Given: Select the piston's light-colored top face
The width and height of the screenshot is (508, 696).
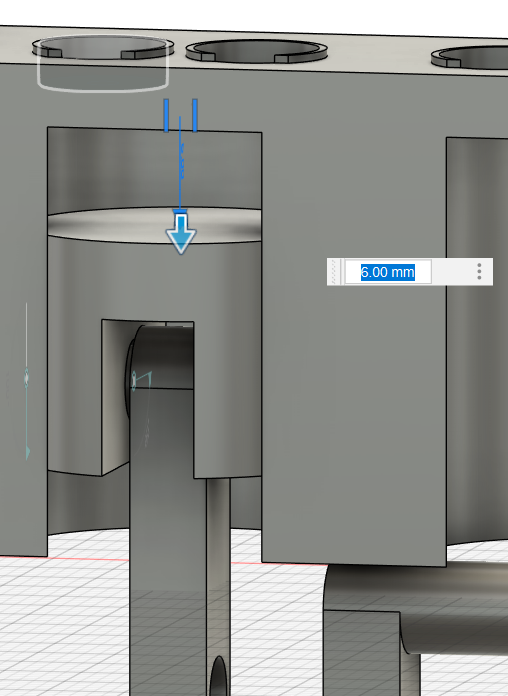Looking at the screenshot, I should pos(154,225).
